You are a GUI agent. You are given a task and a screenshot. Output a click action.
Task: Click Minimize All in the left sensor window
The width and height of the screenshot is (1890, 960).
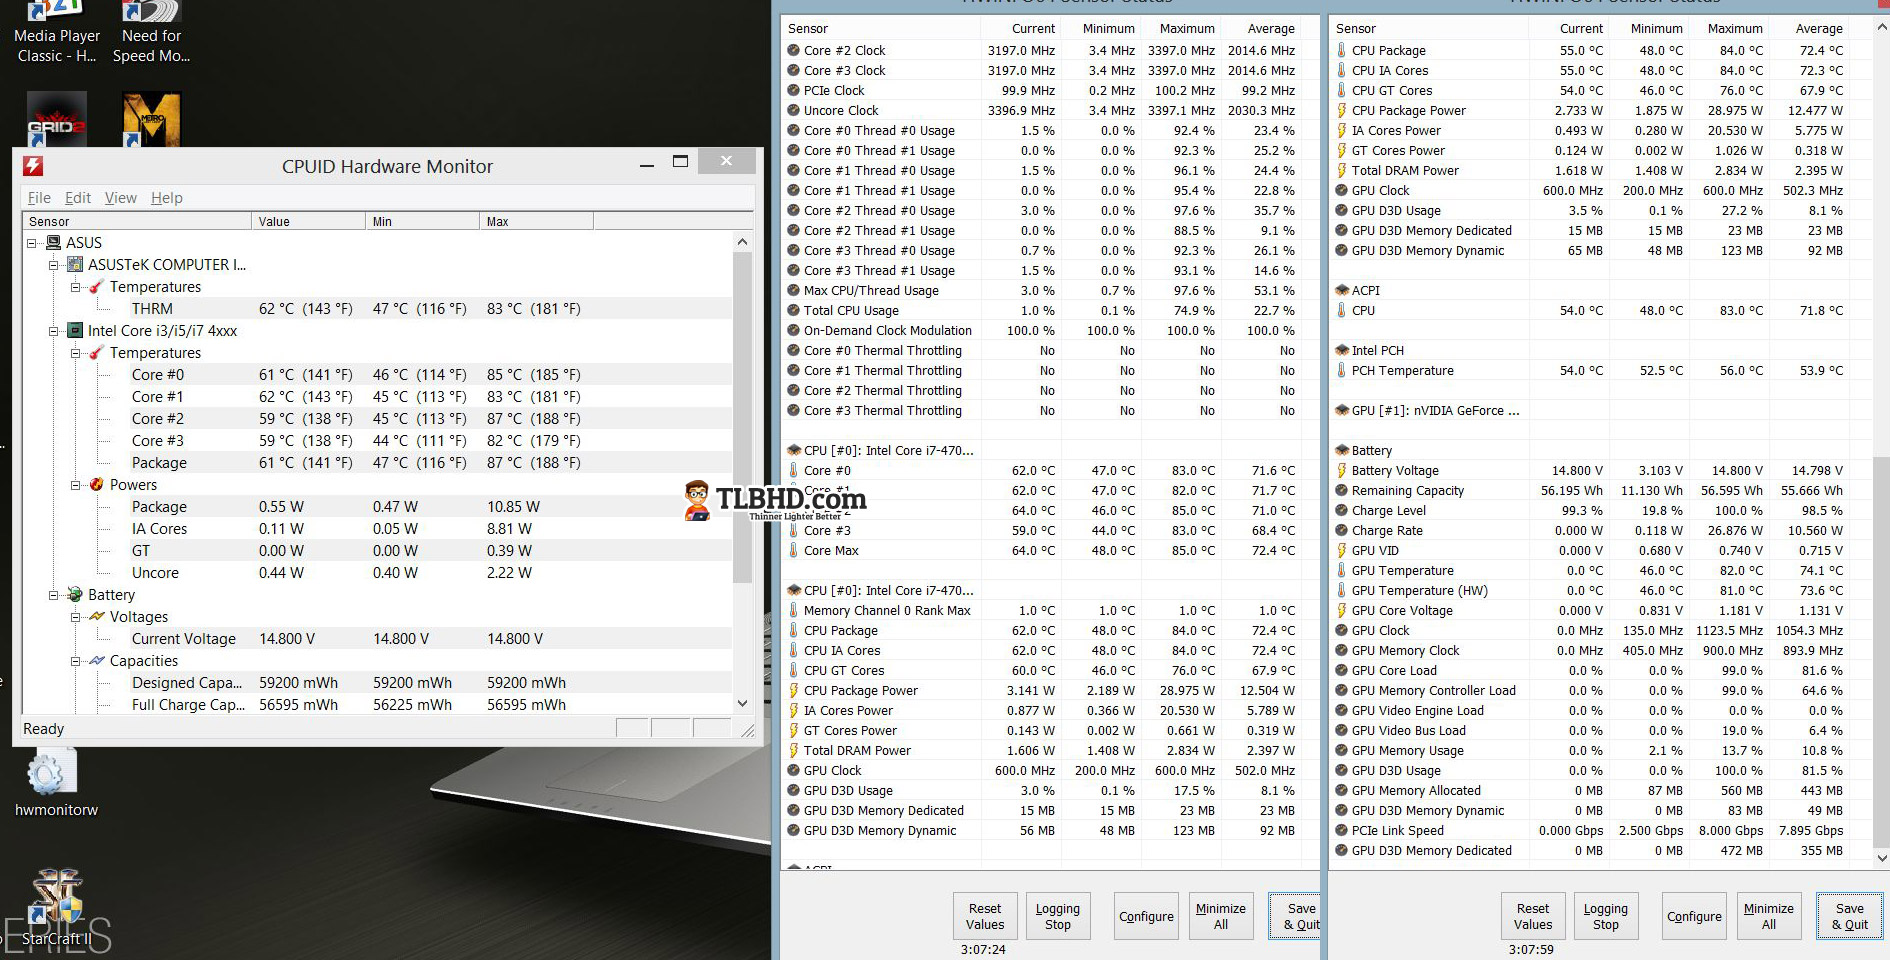point(1221,916)
